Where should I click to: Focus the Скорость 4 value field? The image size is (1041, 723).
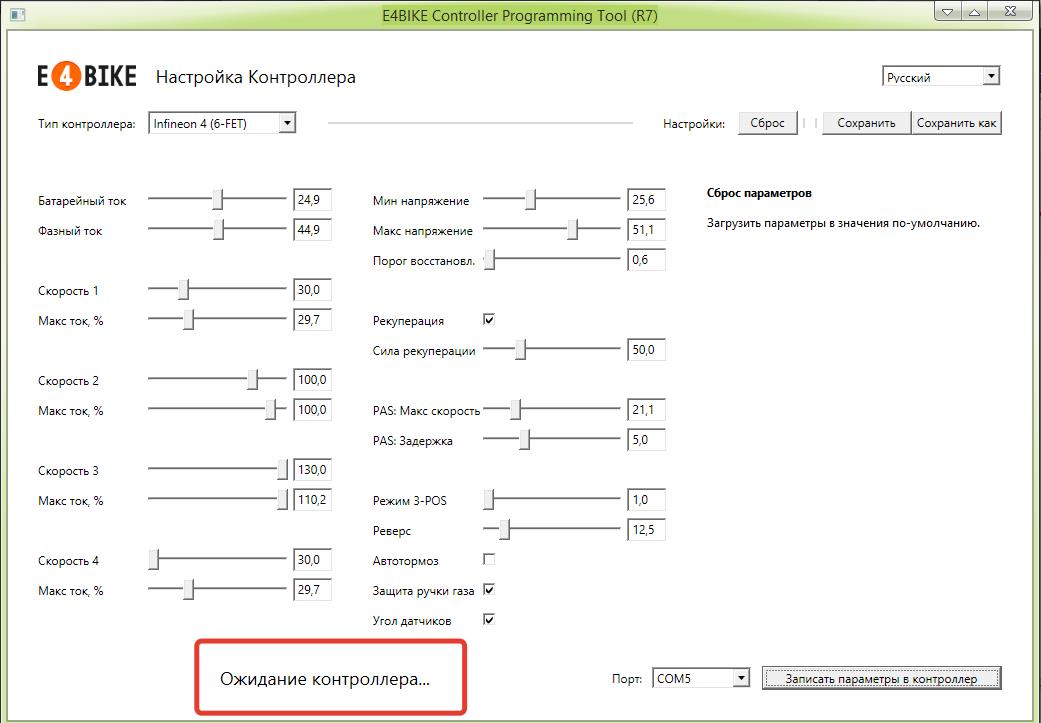(x=312, y=560)
